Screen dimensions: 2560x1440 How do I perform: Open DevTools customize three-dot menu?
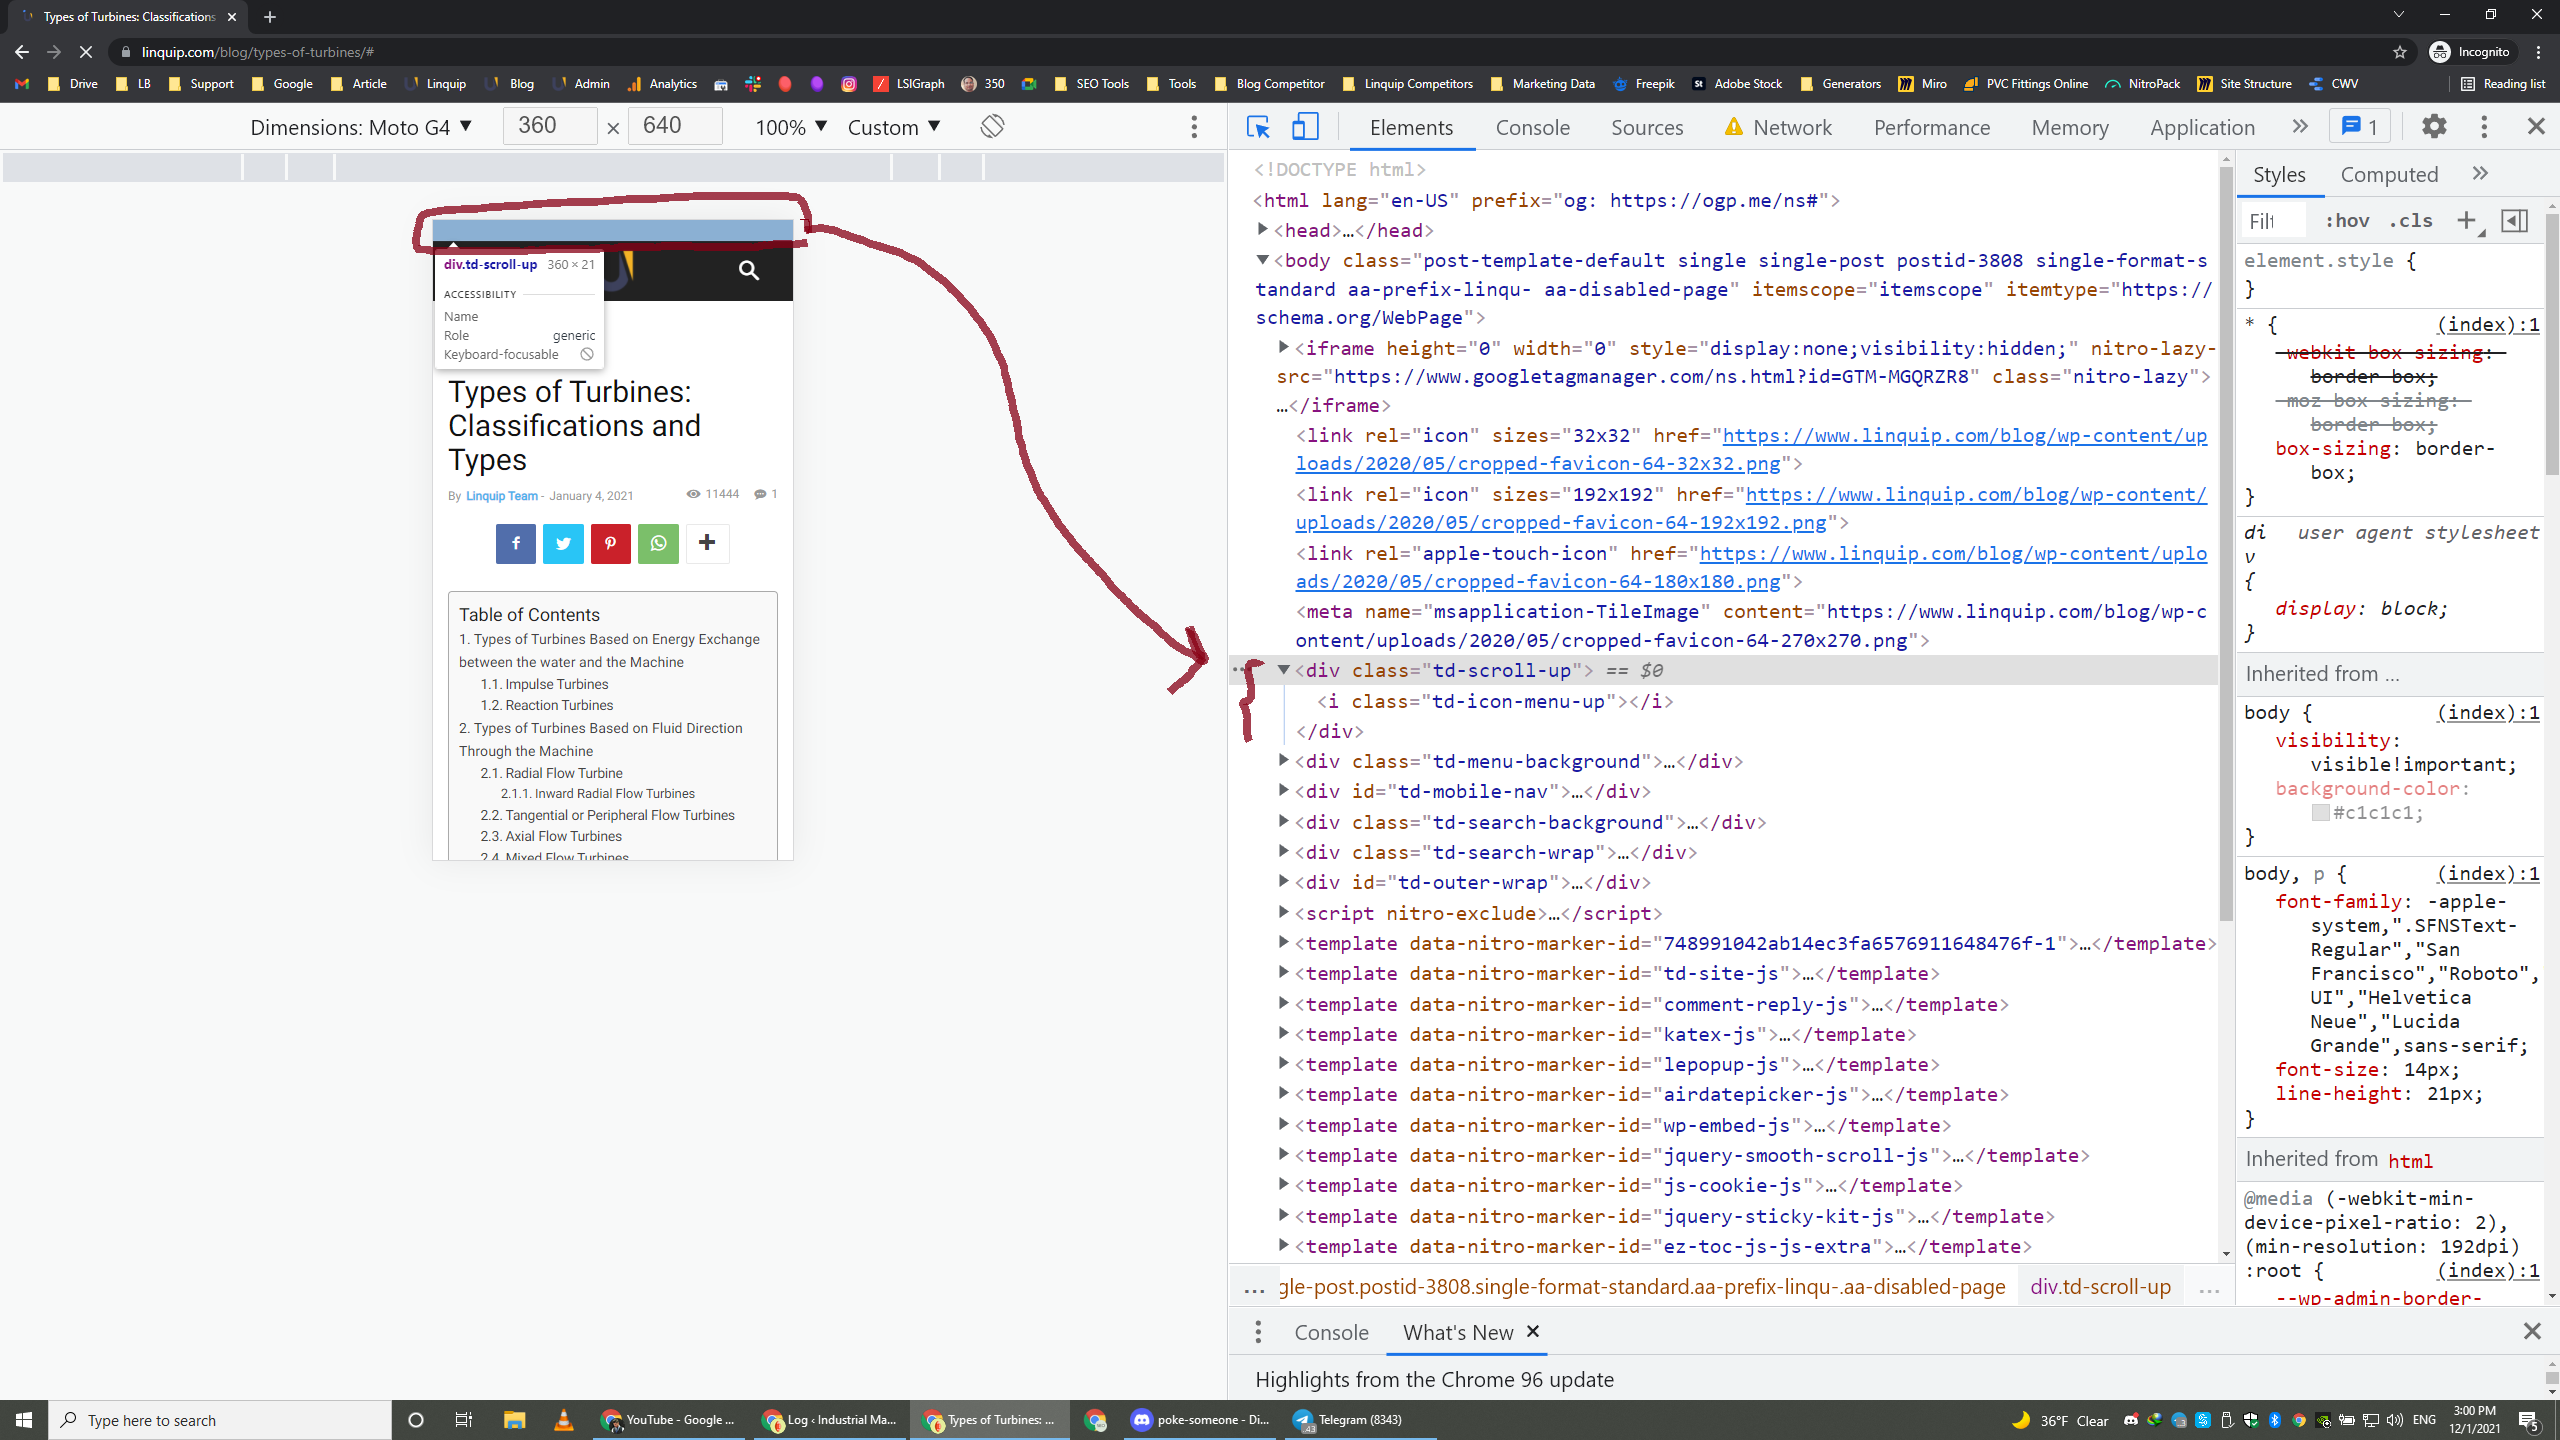2484,127
